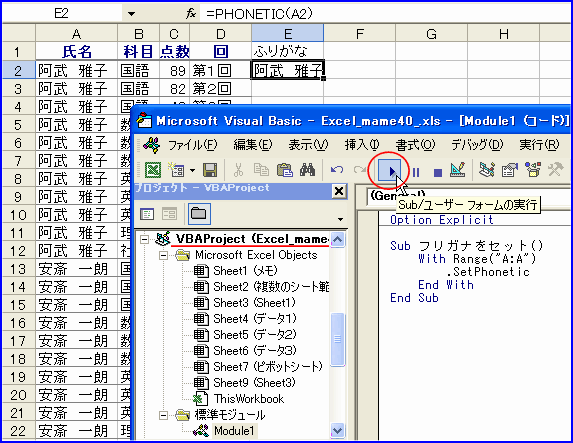Screen dimensions: 573x443
Task: Open the Toolbox hammer-and-wrench icon
Action: pos(556,170)
